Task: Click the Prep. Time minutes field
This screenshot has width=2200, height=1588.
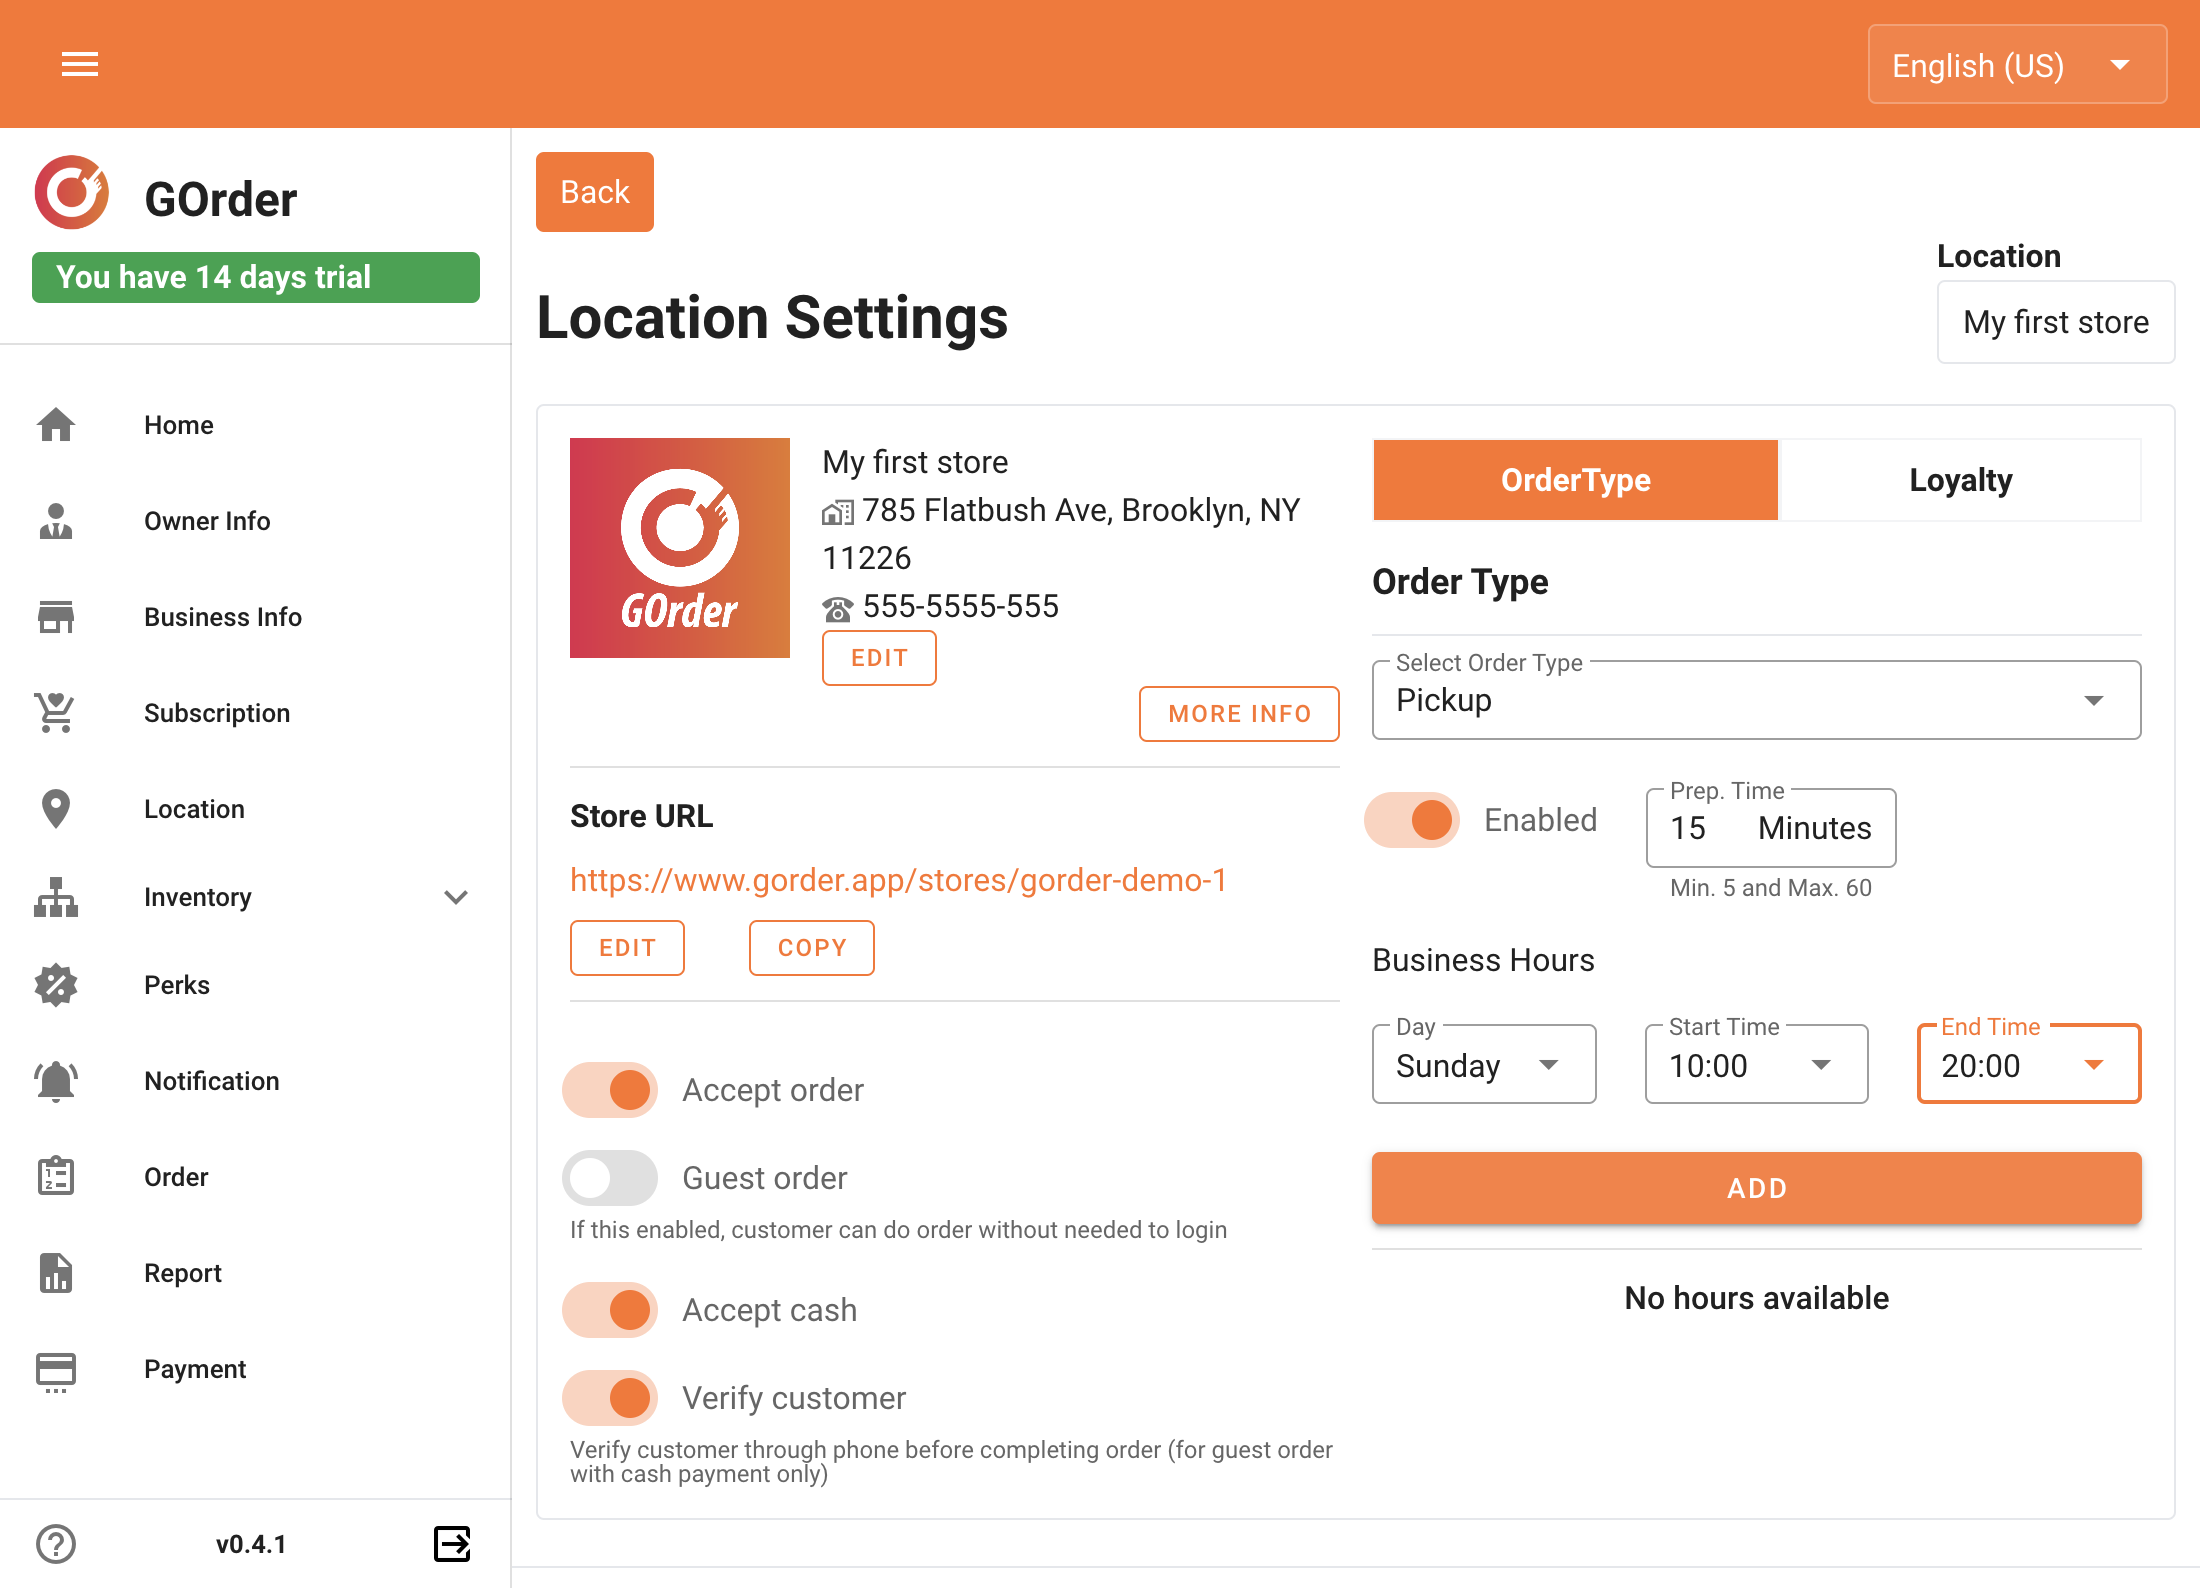Action: point(1771,828)
